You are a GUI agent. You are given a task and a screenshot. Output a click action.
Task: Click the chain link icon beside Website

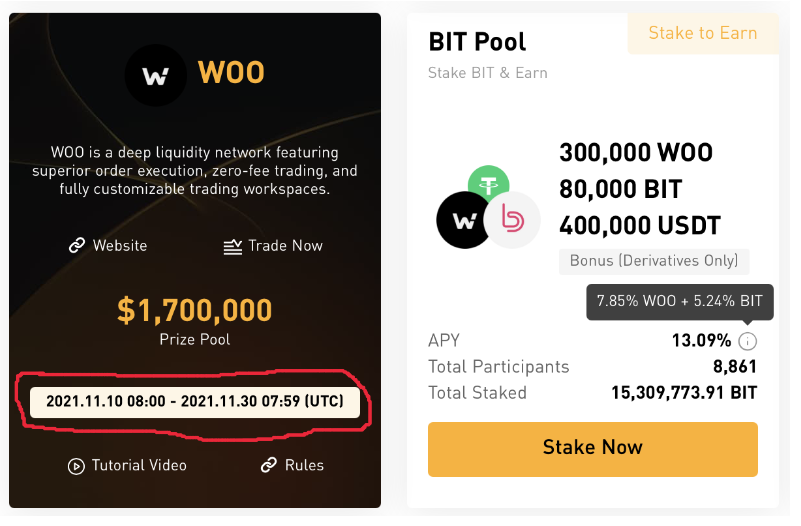[x=76, y=245]
